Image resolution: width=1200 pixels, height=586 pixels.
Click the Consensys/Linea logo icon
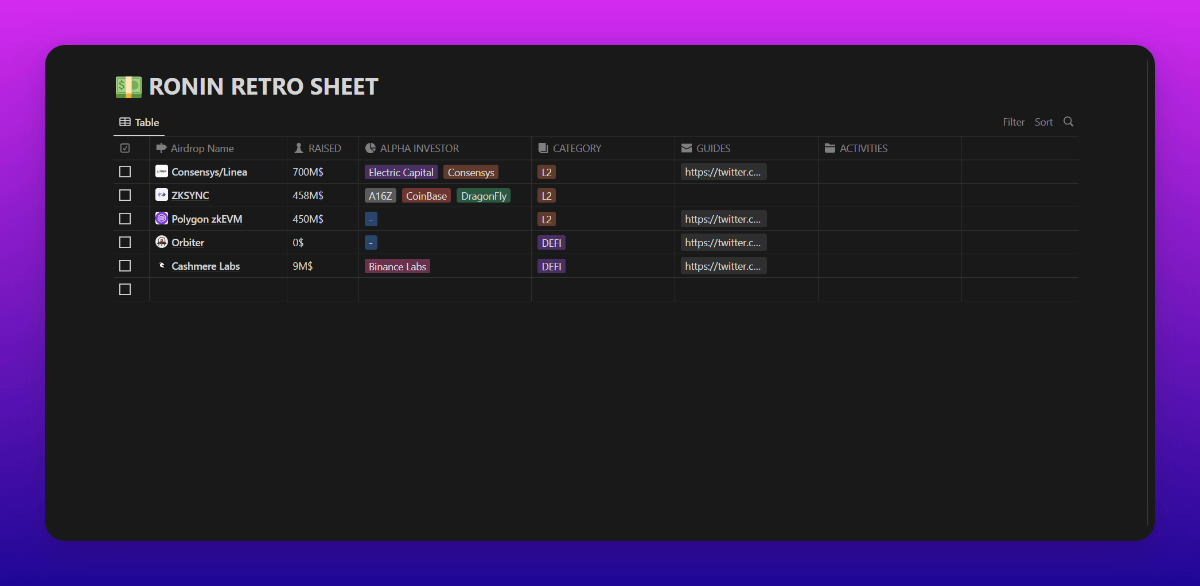click(161, 172)
